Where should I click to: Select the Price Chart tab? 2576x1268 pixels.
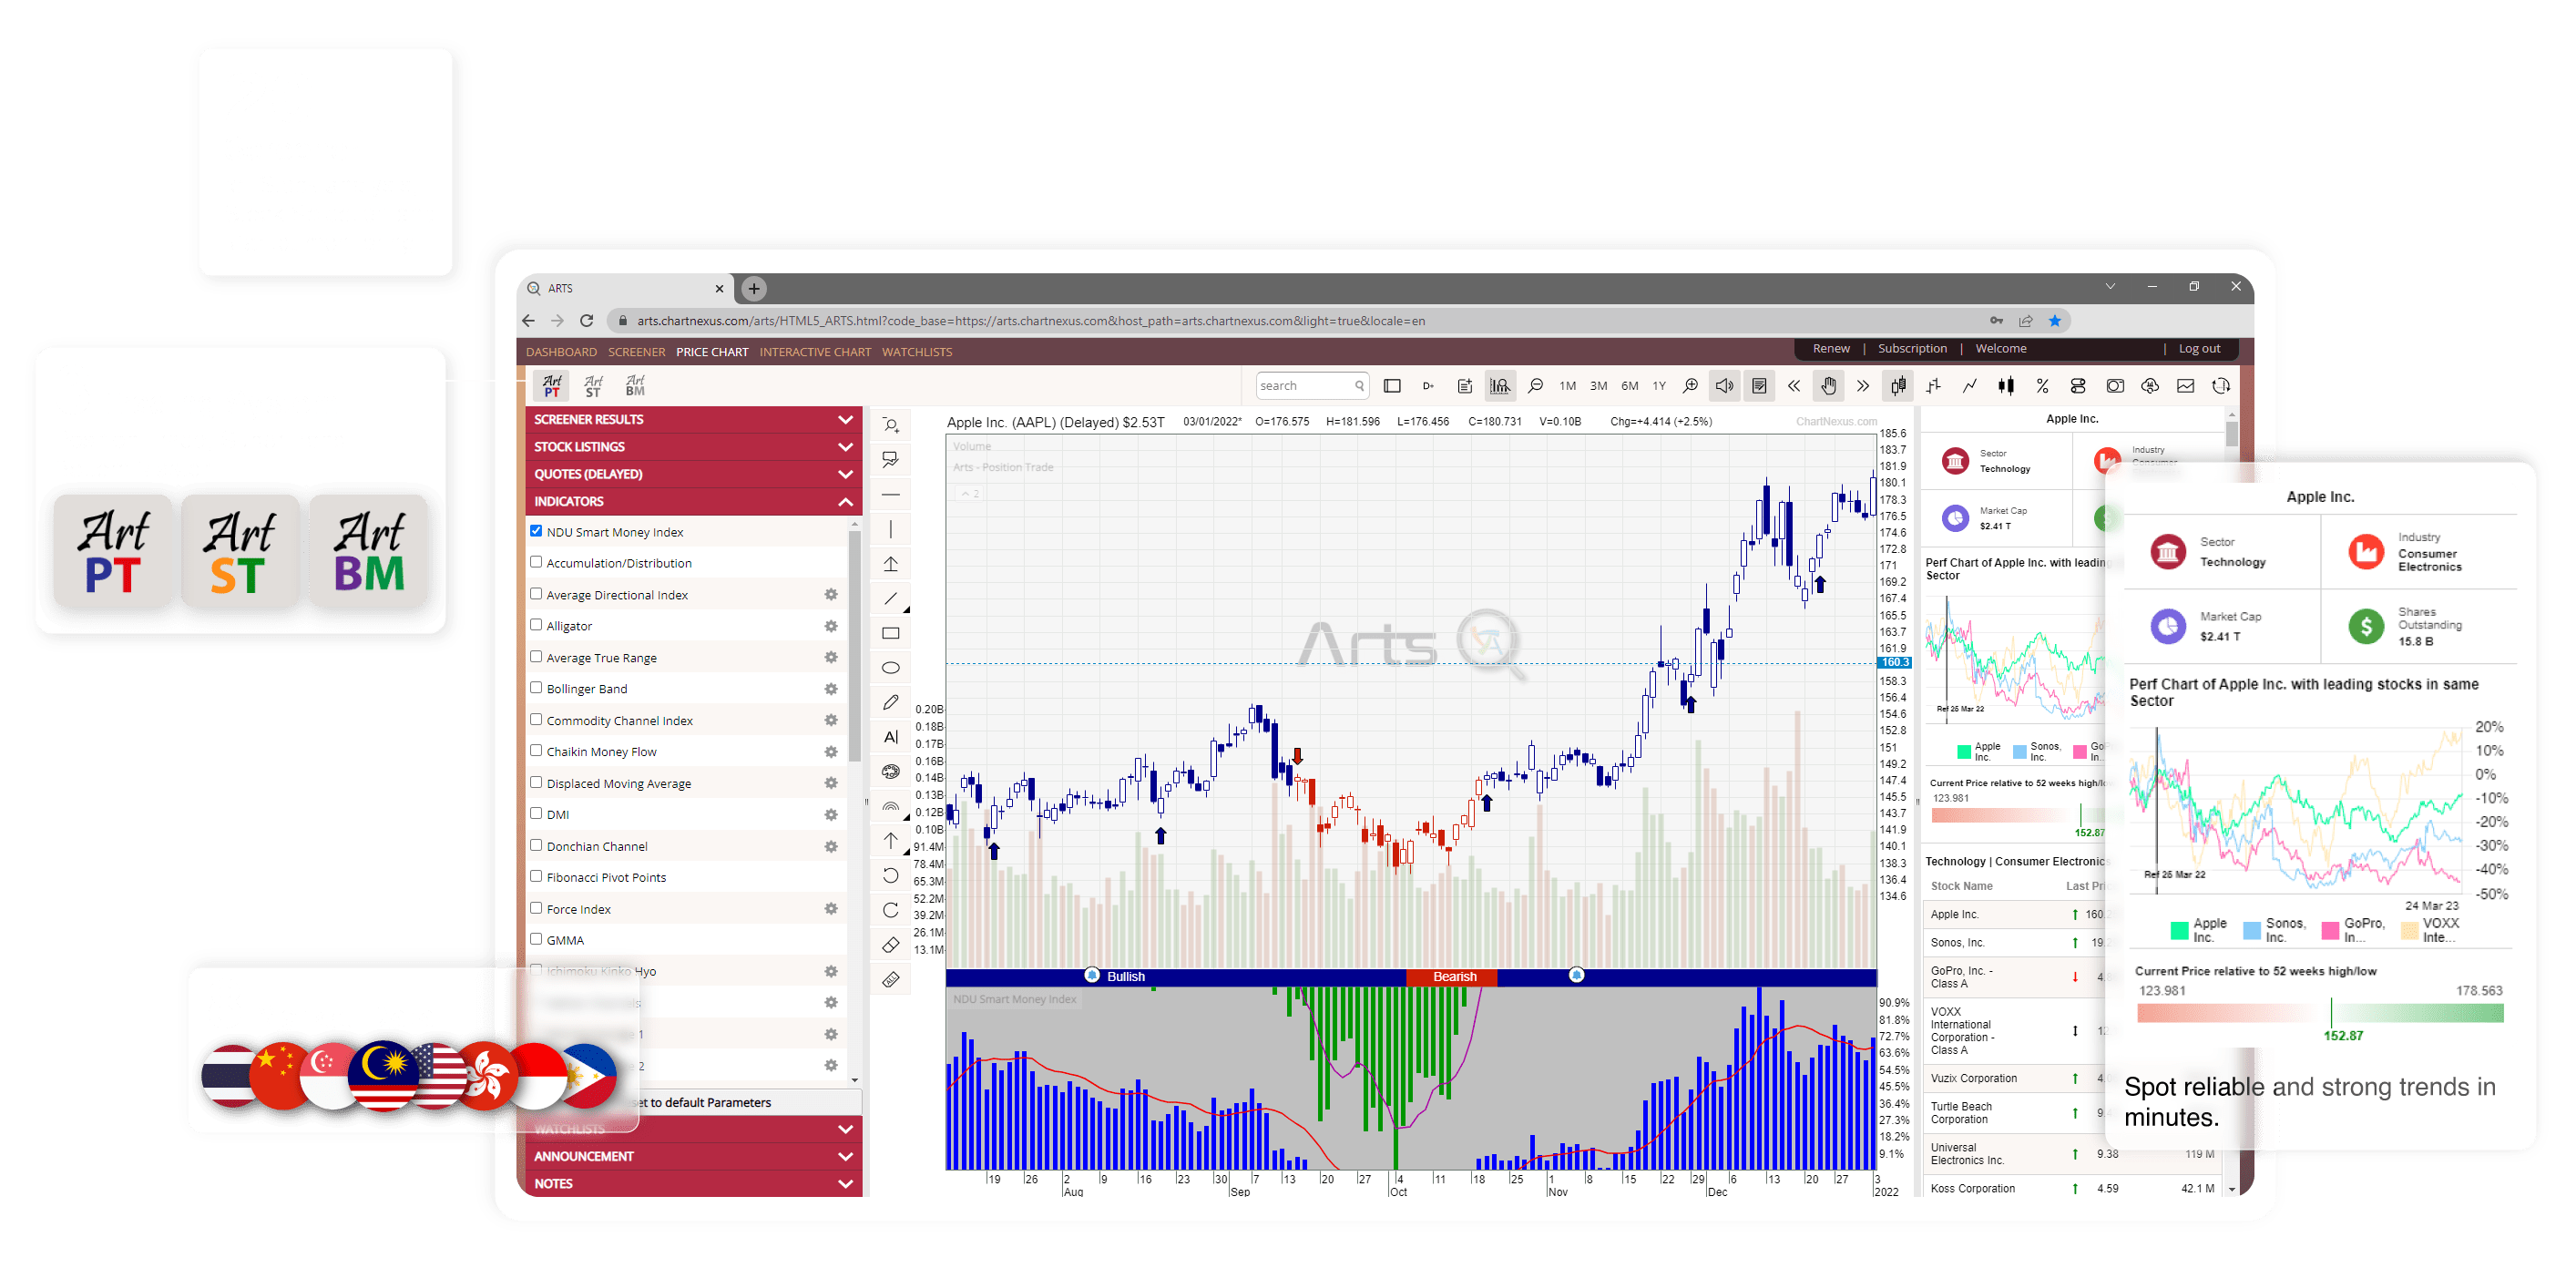point(712,352)
